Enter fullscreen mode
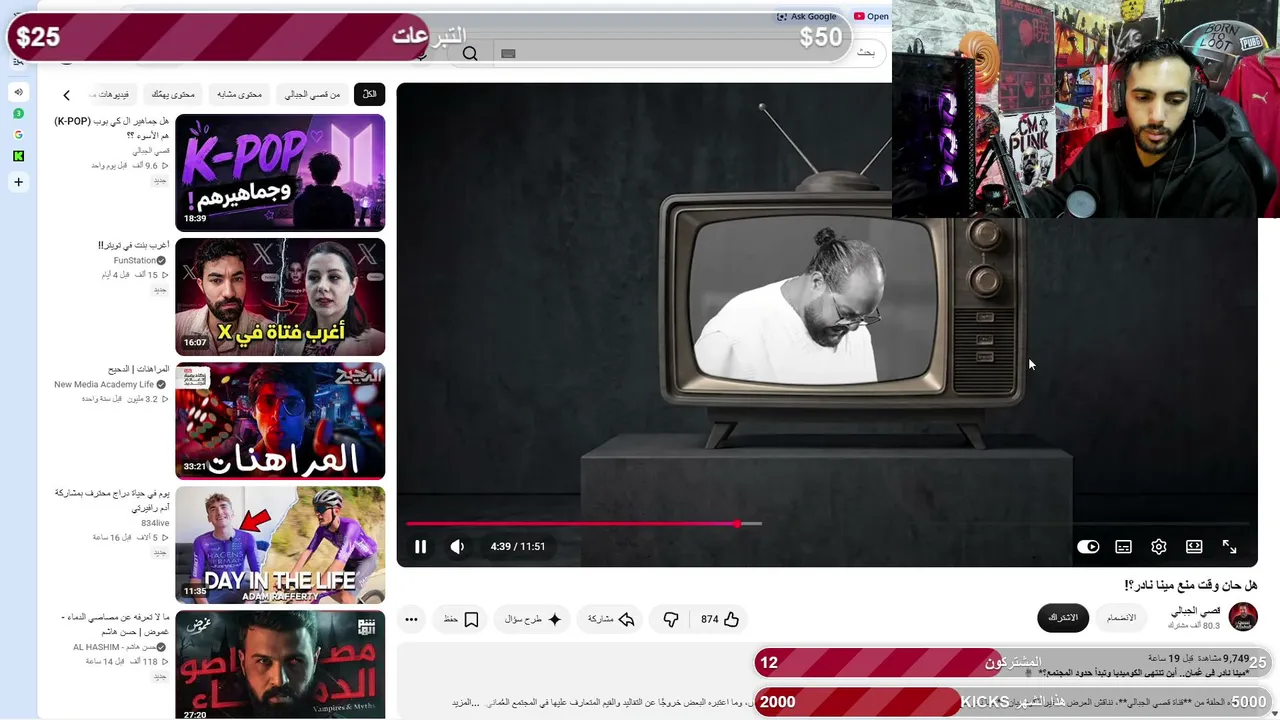Image resolution: width=1280 pixels, height=720 pixels. click(1230, 547)
